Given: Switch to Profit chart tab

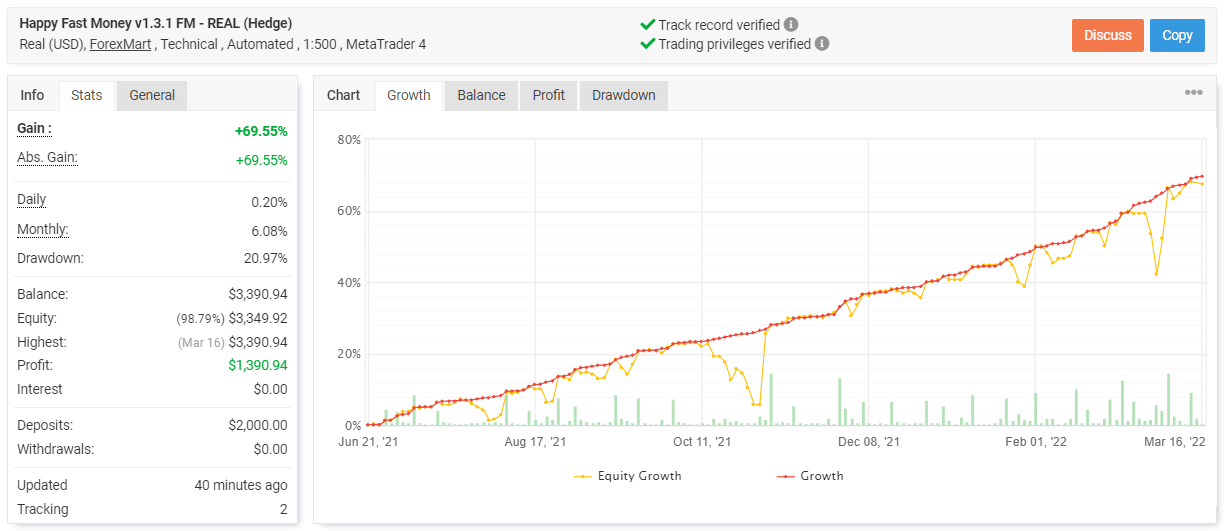Looking at the screenshot, I should (x=548, y=95).
